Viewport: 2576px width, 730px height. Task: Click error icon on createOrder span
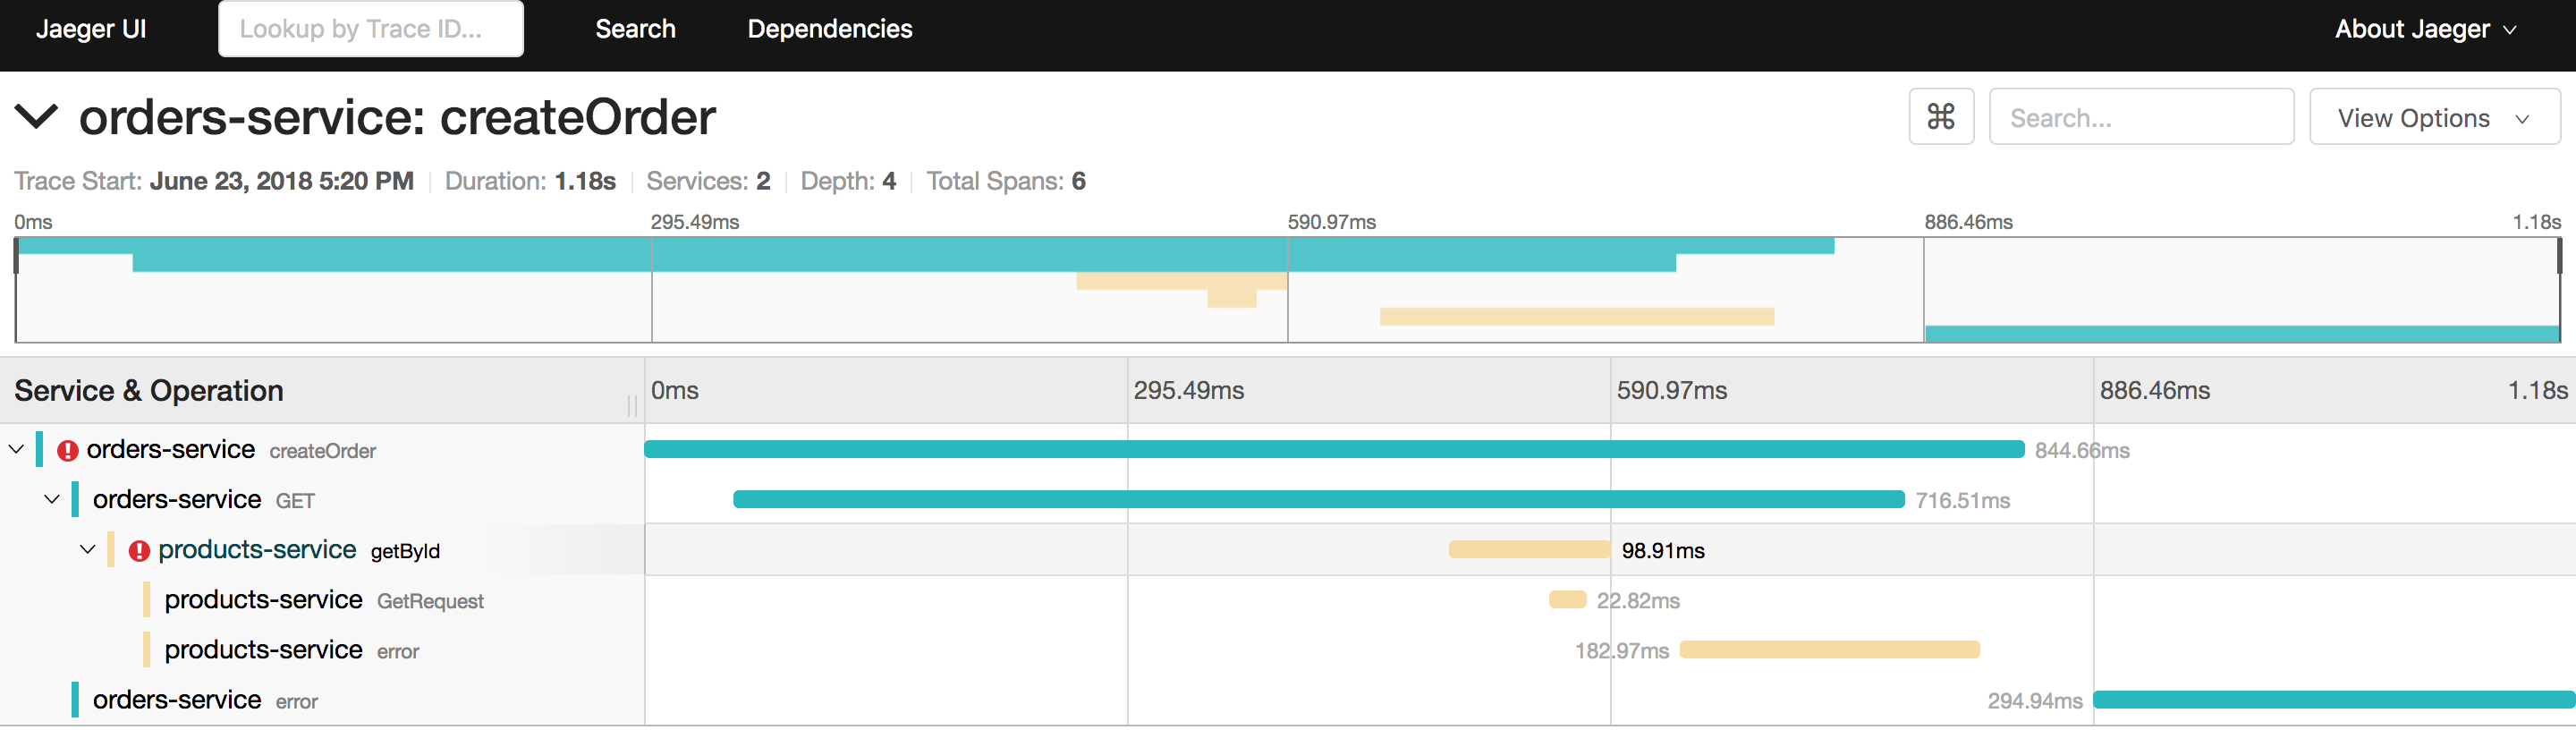[68, 451]
